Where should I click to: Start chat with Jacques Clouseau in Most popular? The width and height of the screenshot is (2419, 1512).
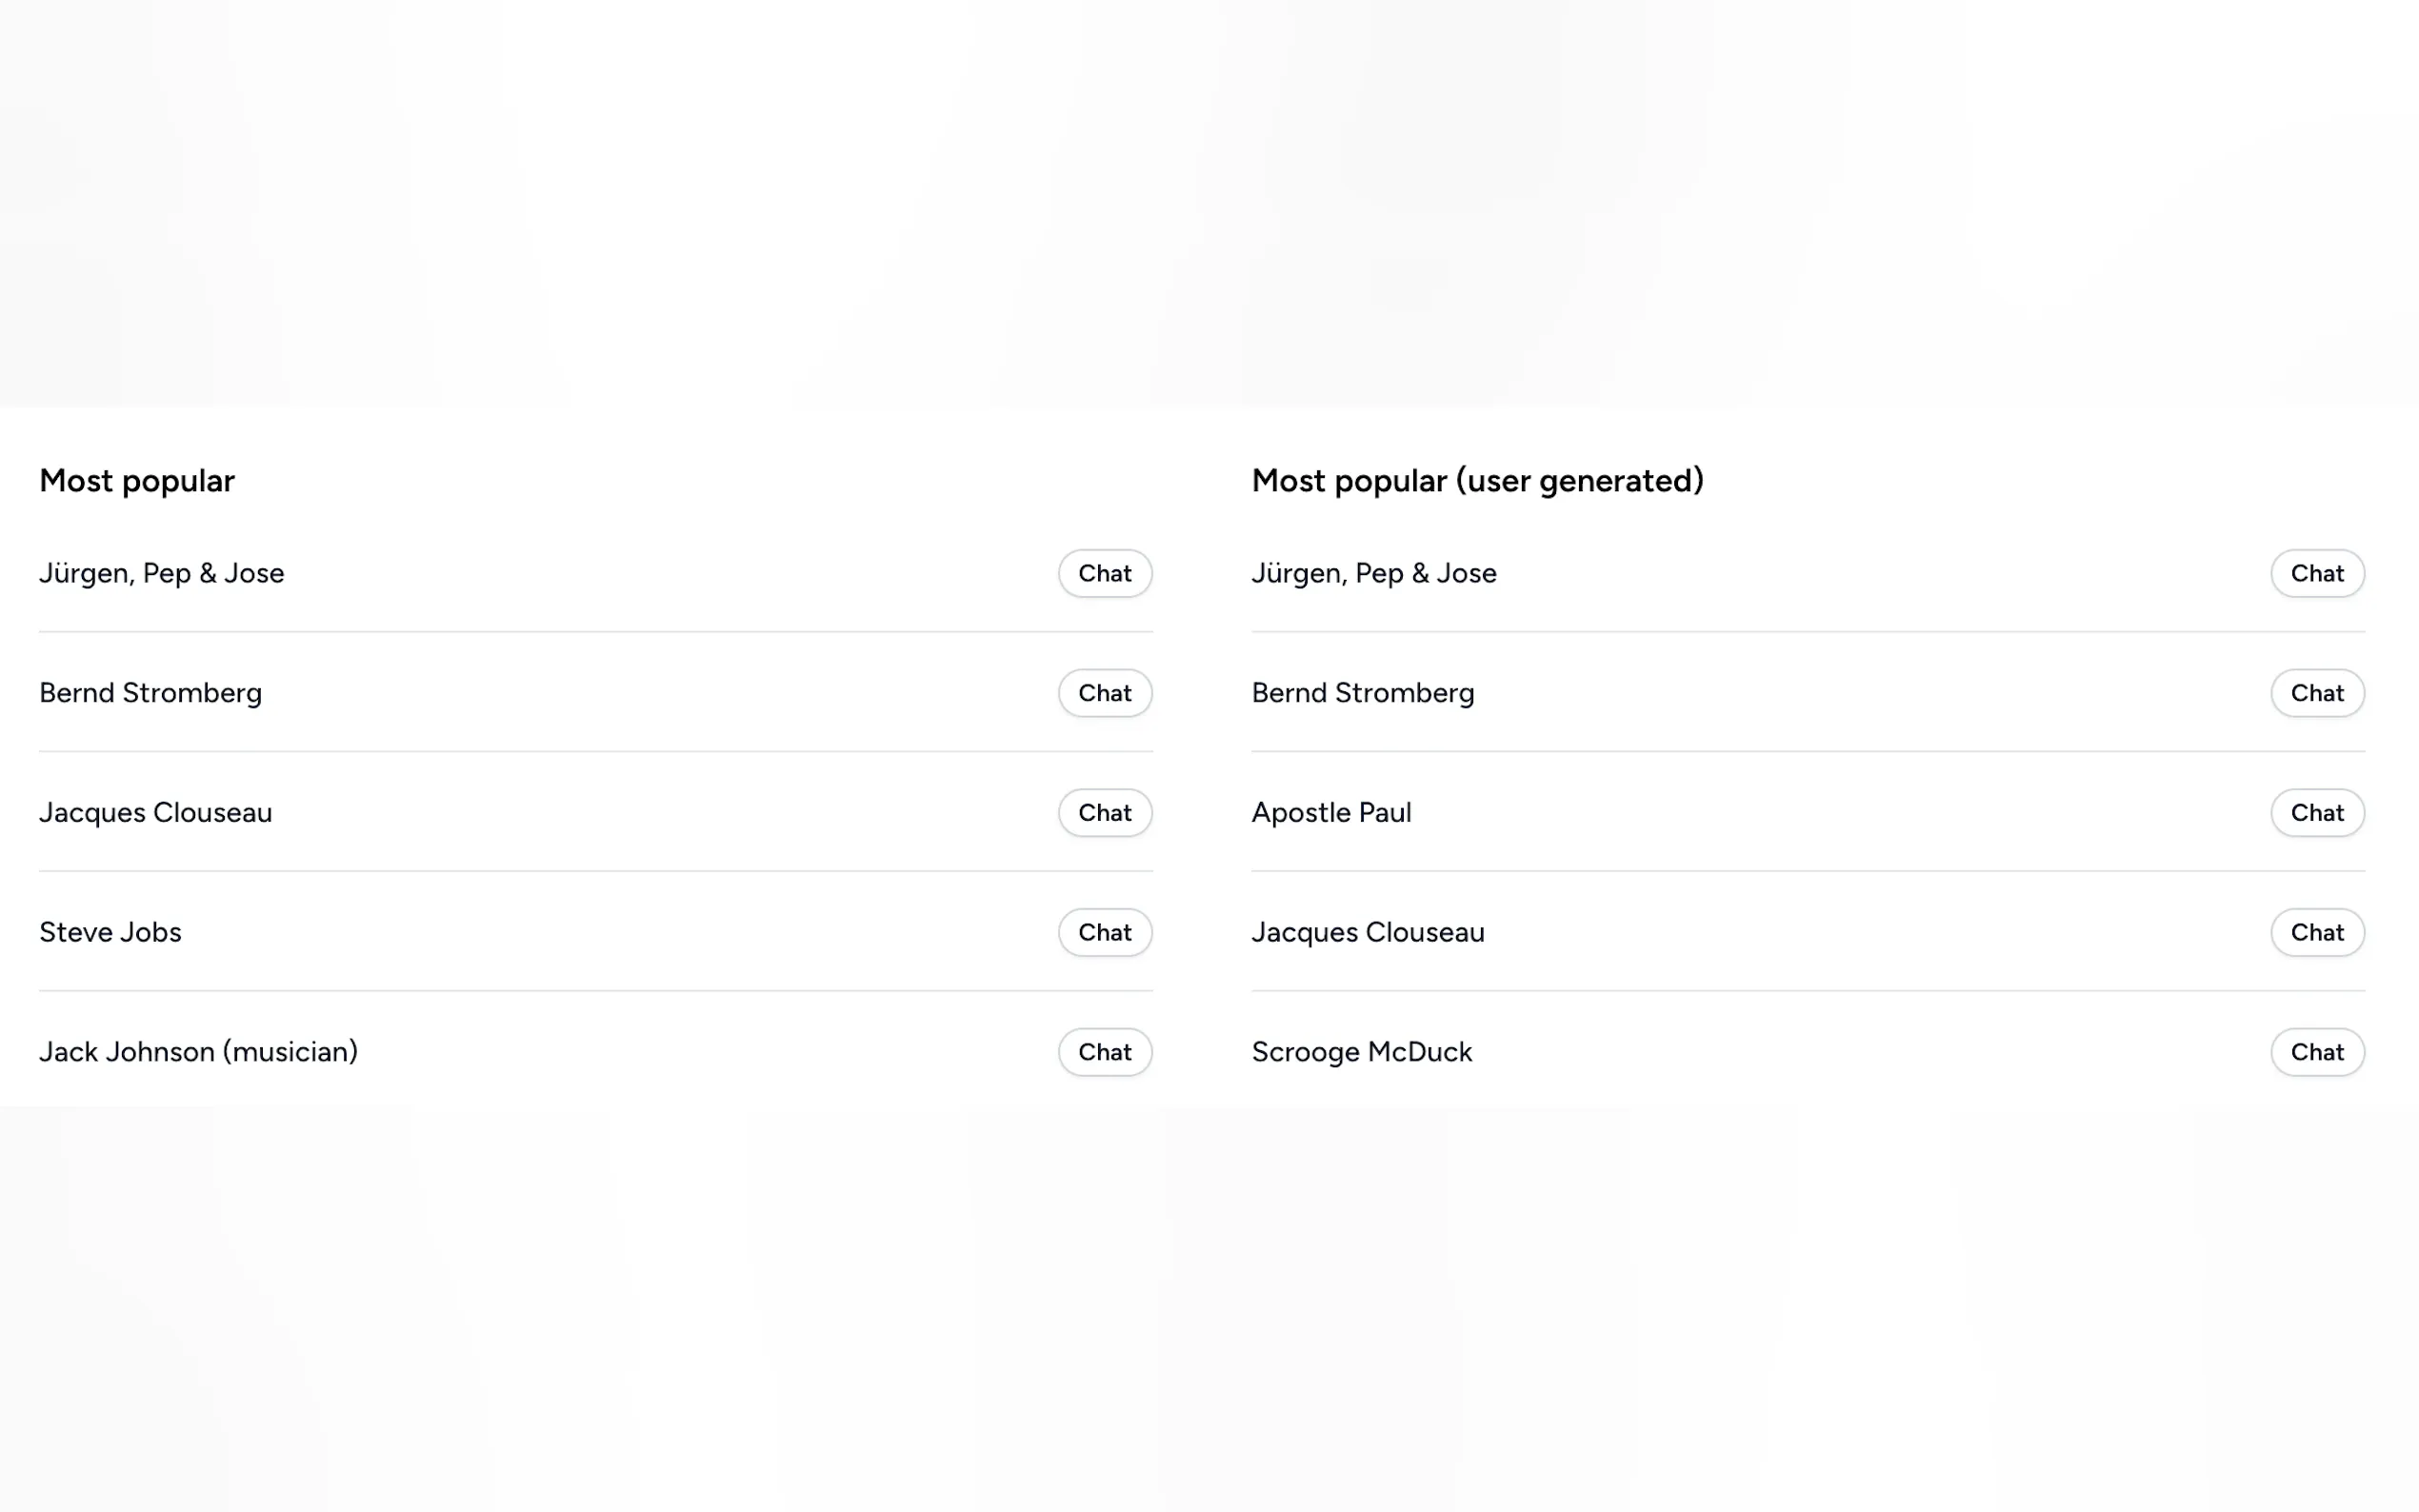tap(1104, 813)
